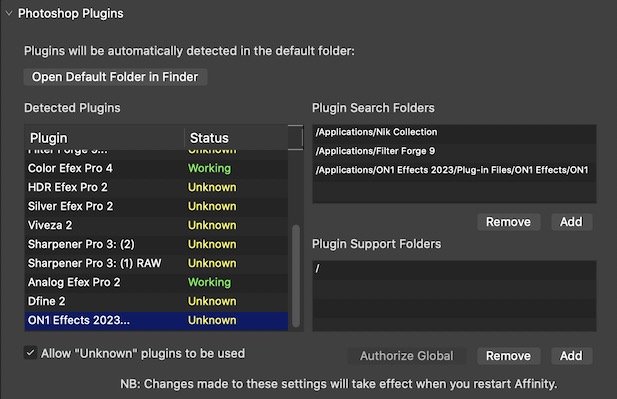Click the Unknown status of Silver Efex Pro 2
Screen dimensions: 617x399
[x=212, y=206]
